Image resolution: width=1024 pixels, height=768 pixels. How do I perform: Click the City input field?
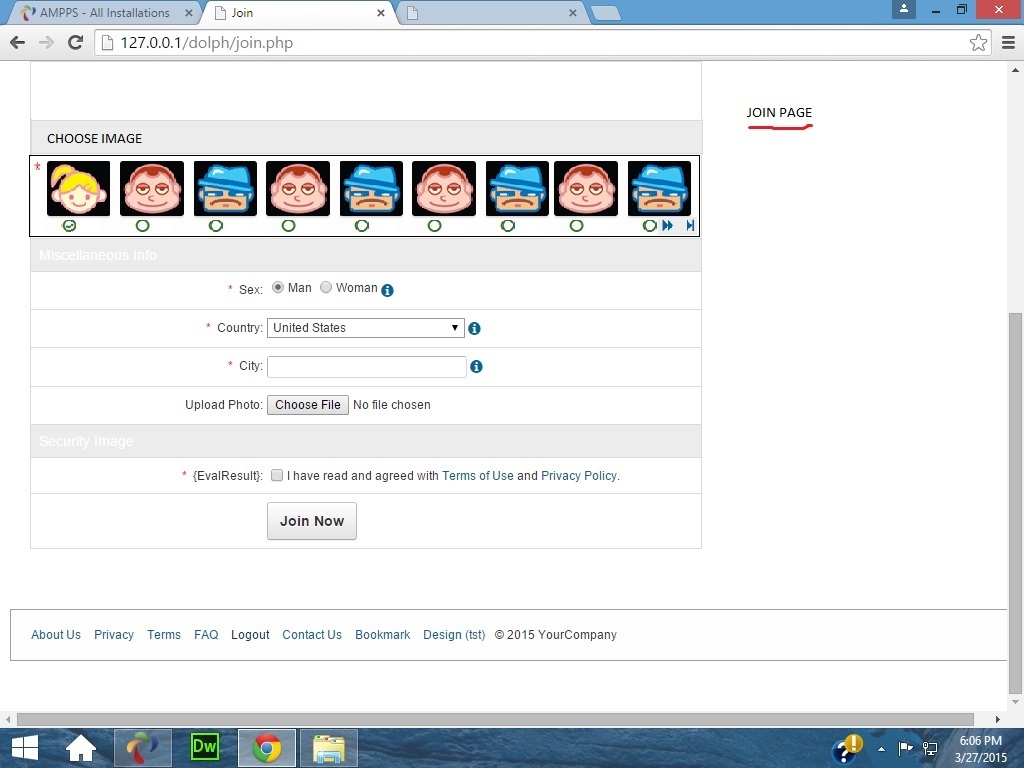pos(366,366)
